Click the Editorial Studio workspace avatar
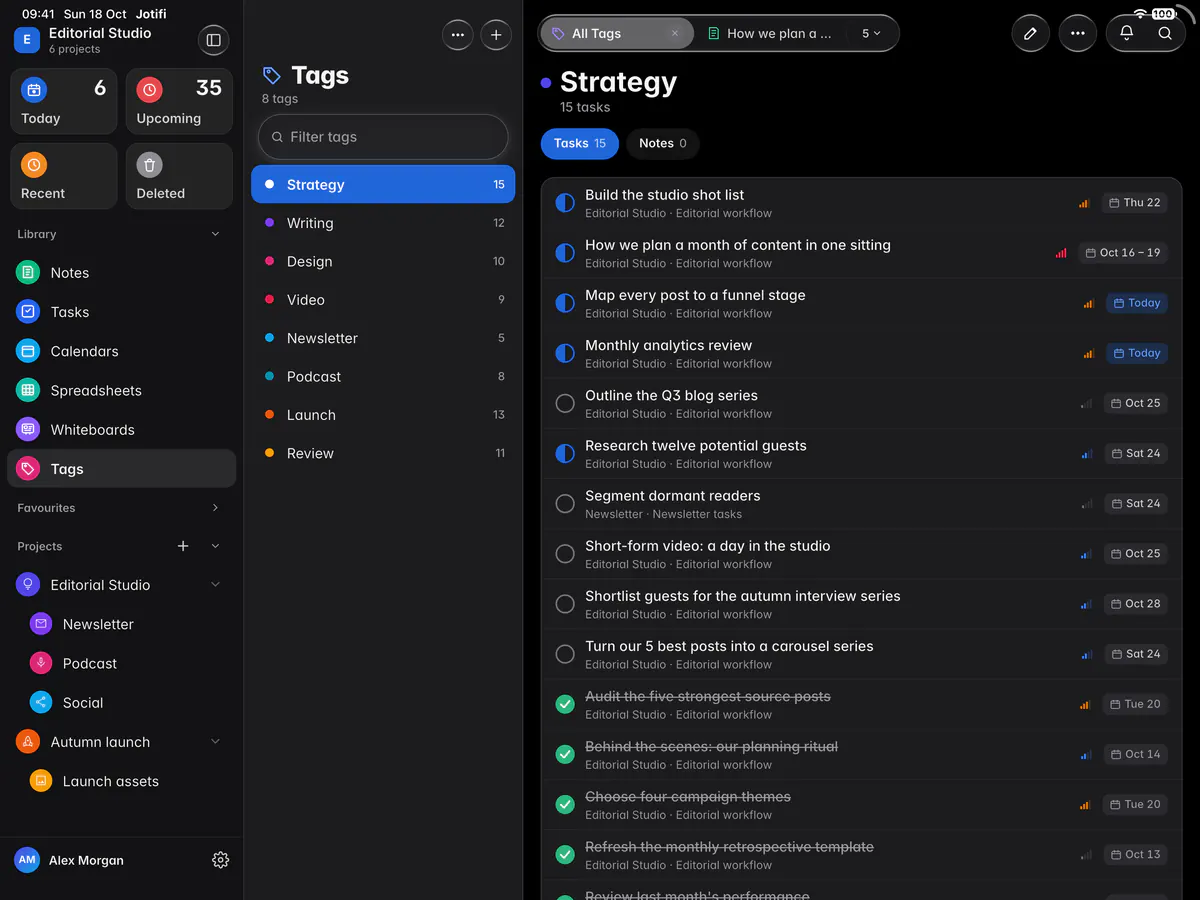The height and width of the screenshot is (900, 1200). 27,40
